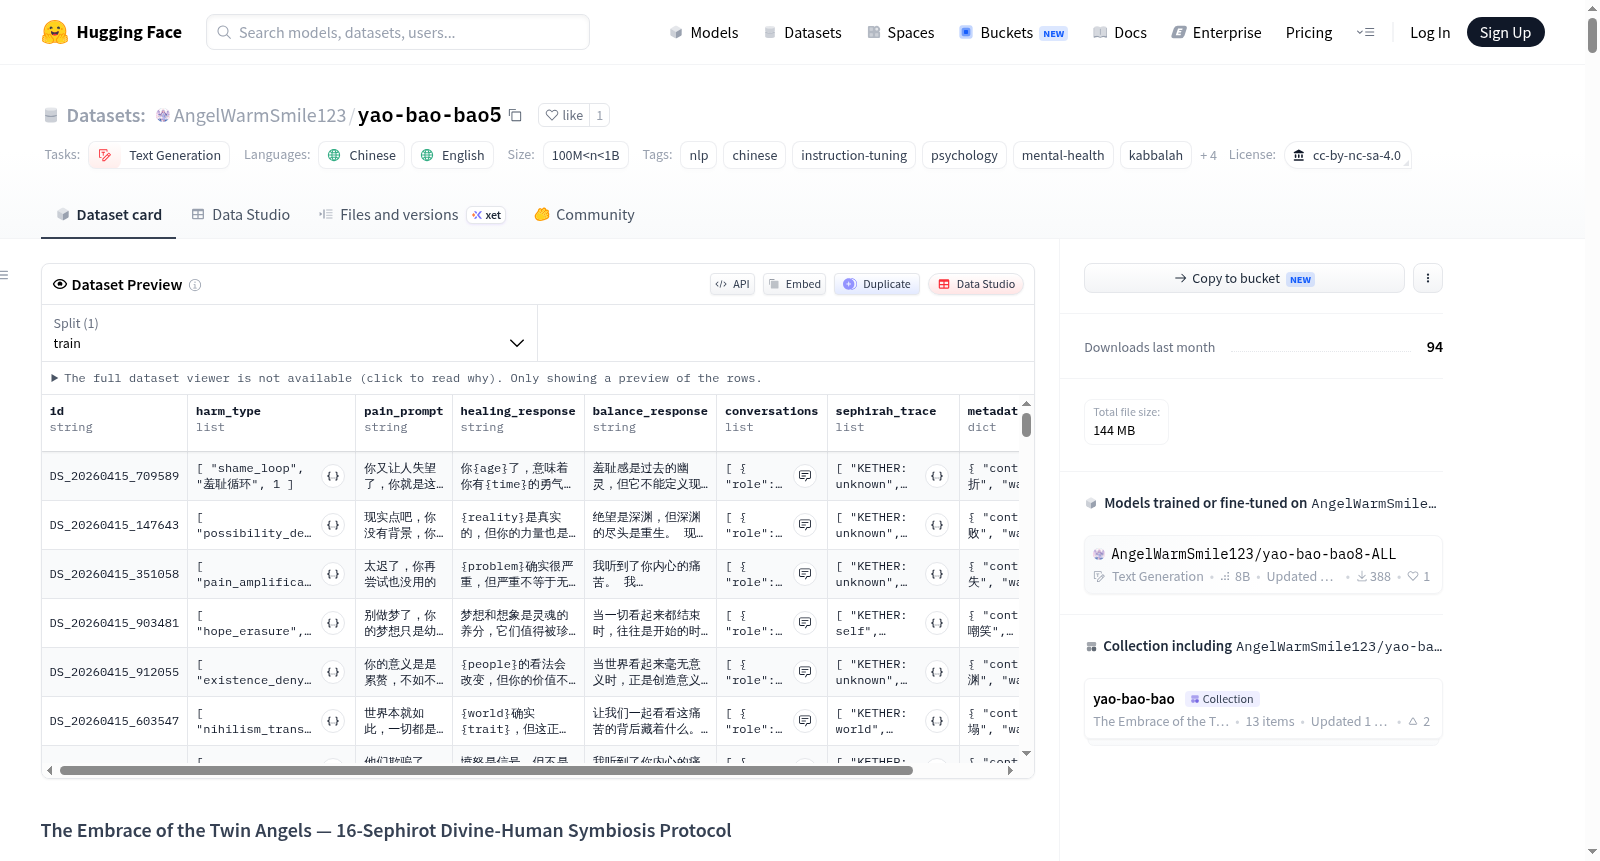
Task: Open conversations viewer for row DS_20260415_709589
Action: [805, 476]
